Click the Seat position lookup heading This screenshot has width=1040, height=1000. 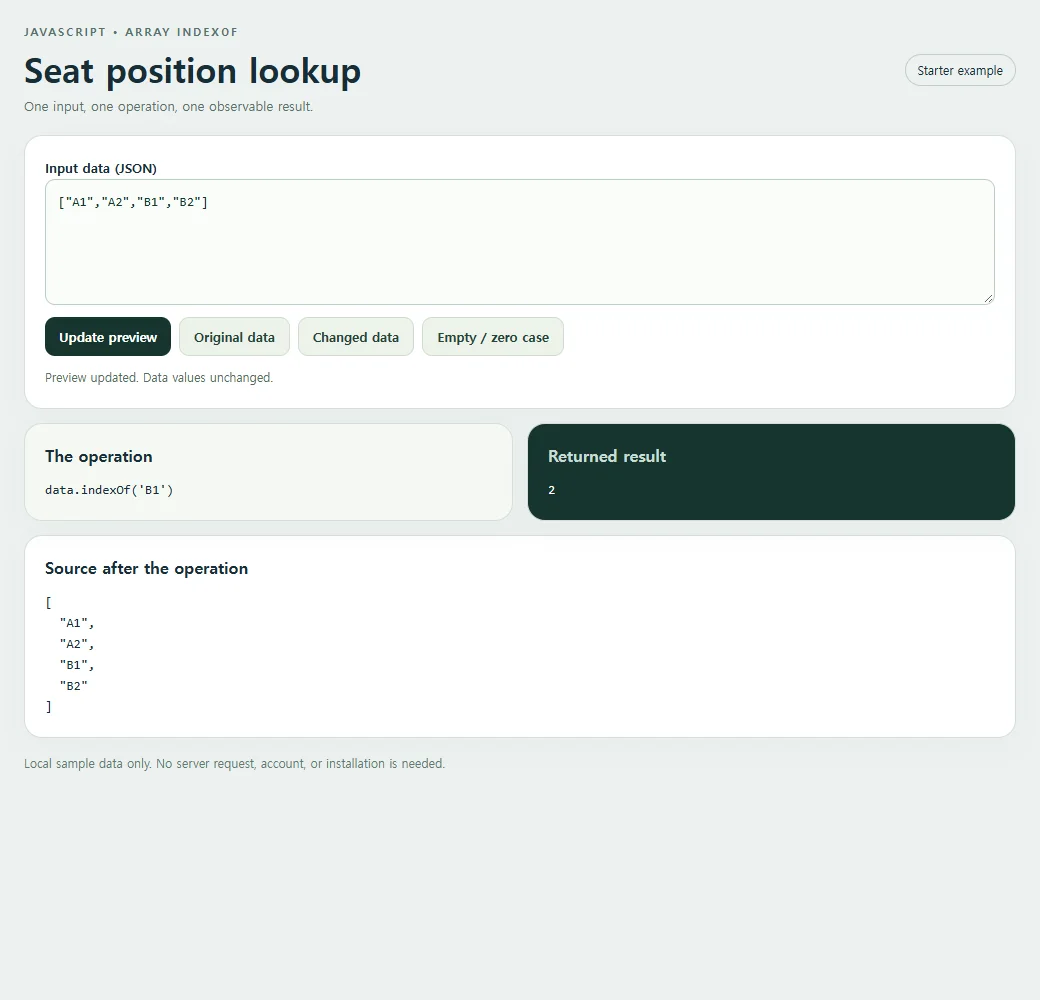coord(192,71)
